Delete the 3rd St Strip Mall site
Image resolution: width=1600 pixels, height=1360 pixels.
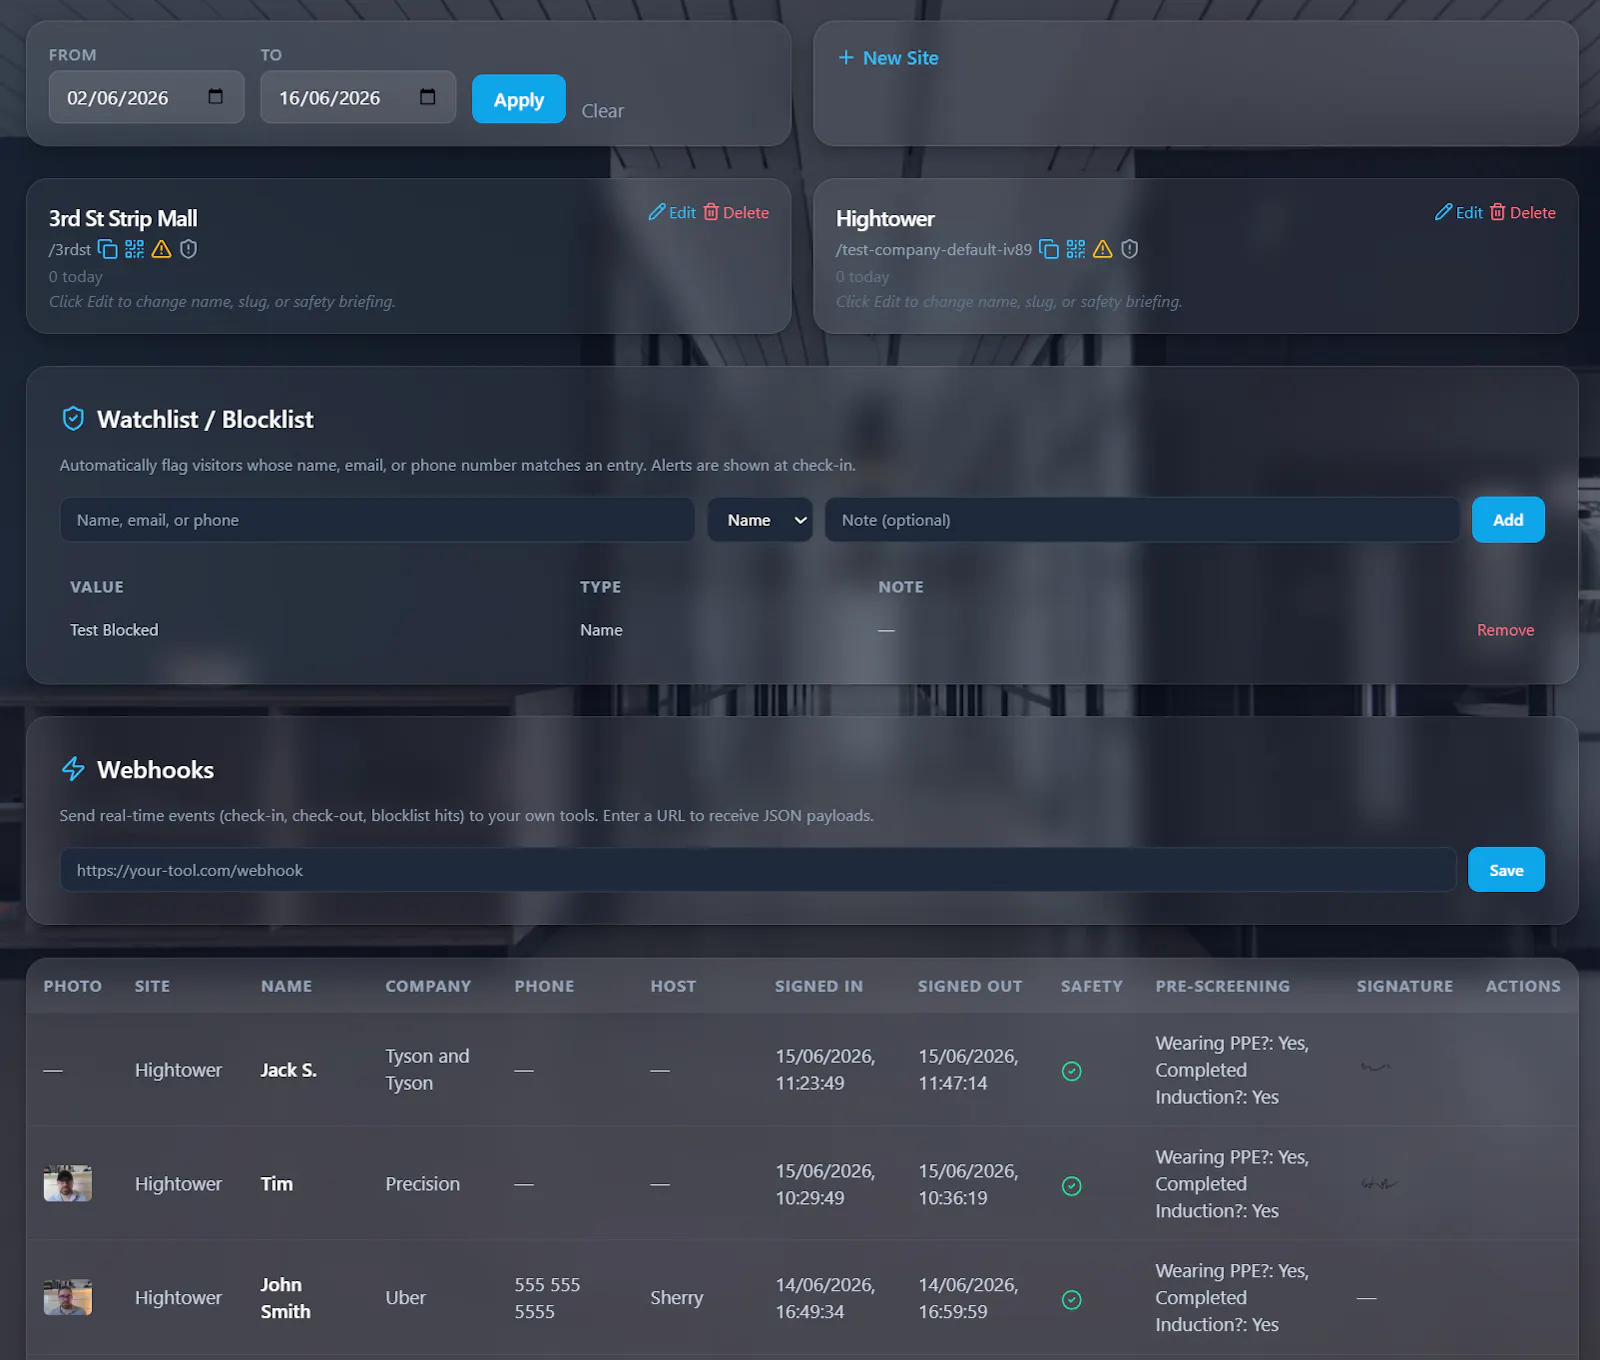(736, 212)
